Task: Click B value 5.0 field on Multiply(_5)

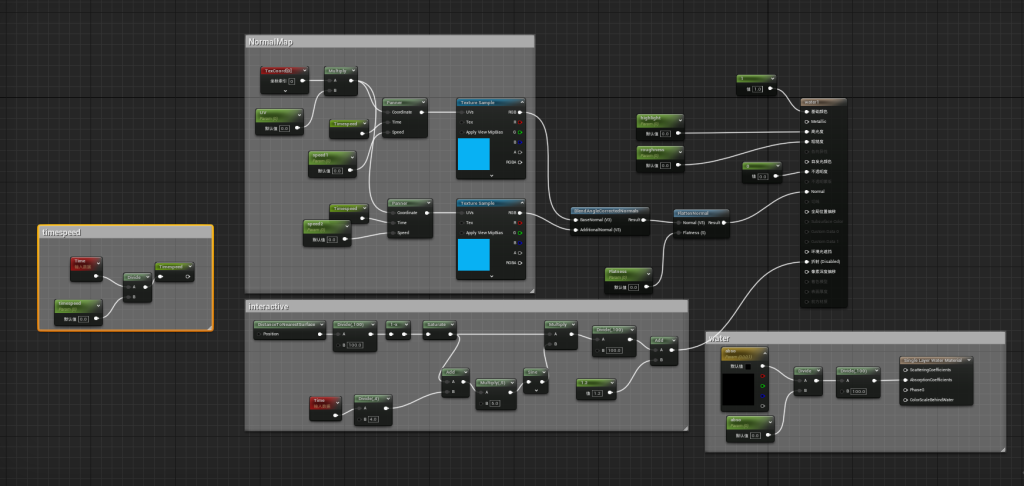Action: (x=494, y=404)
